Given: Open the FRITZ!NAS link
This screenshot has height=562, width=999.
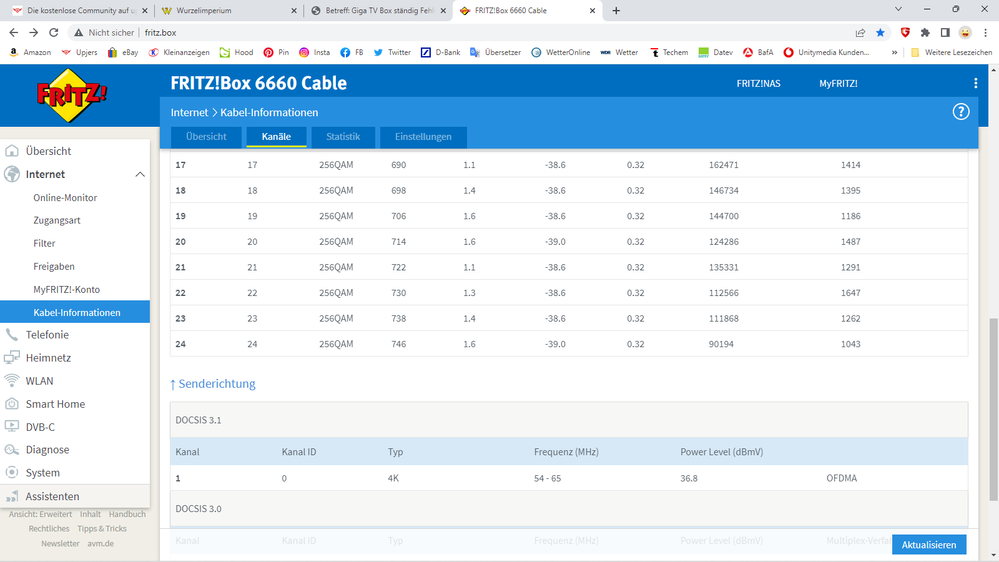Looking at the screenshot, I should [x=758, y=83].
